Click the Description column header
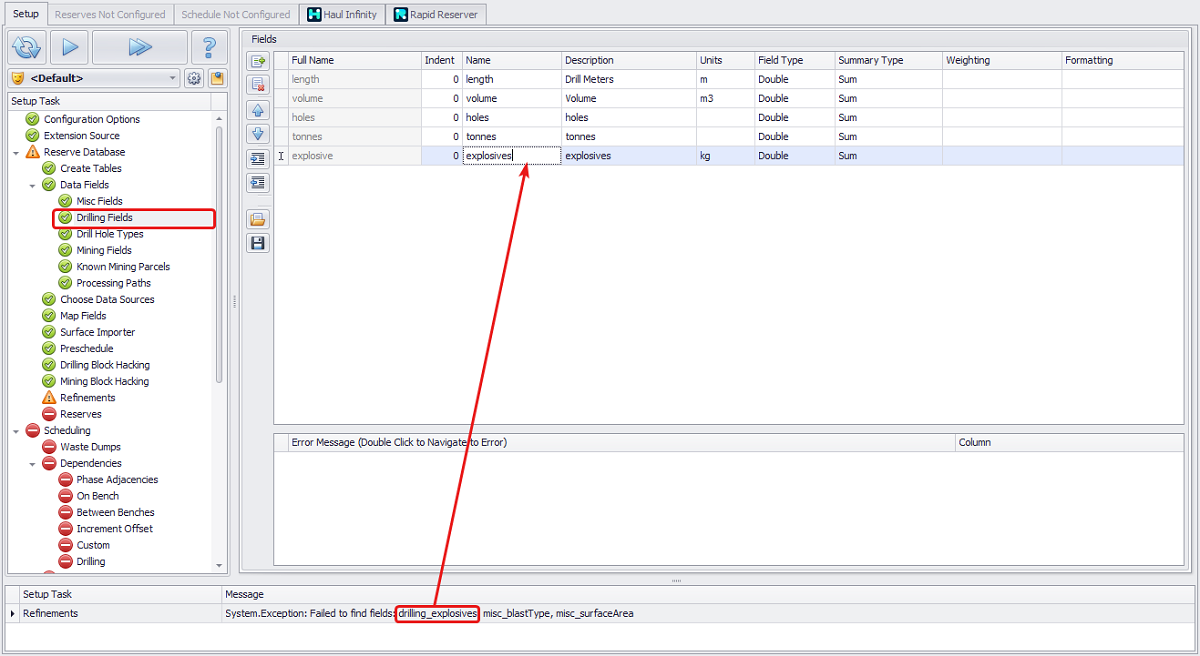Image resolution: width=1200 pixels, height=656 pixels. [629, 60]
